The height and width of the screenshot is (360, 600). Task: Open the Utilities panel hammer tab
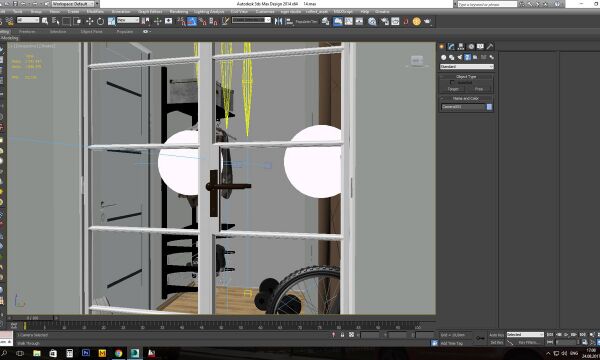click(490, 46)
